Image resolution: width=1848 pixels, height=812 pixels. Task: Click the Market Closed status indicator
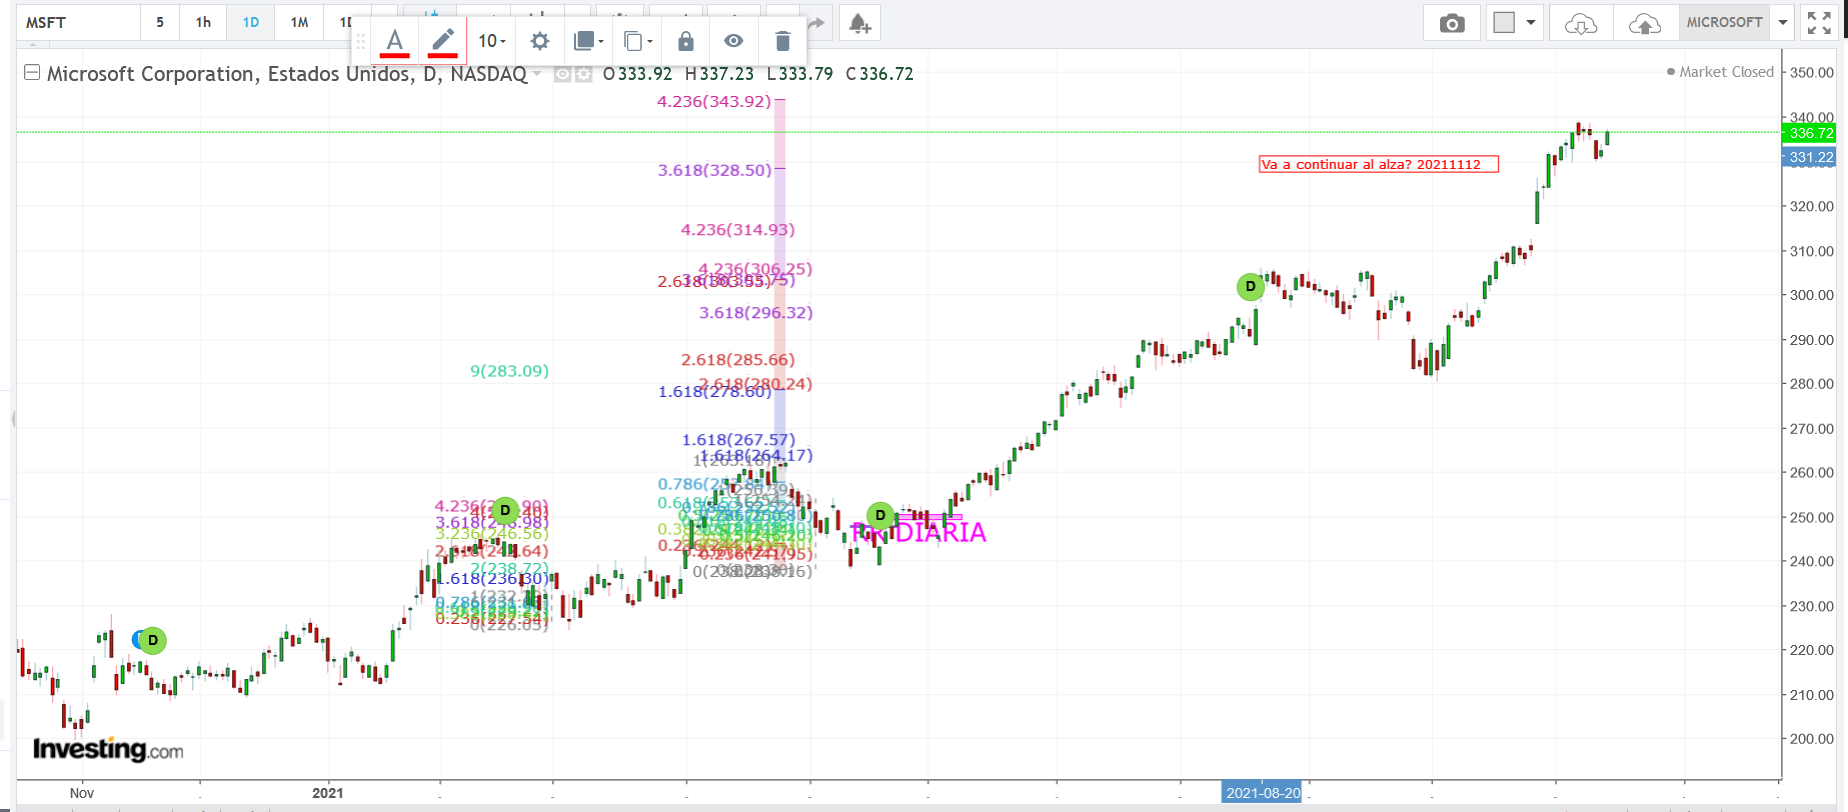1720,72
